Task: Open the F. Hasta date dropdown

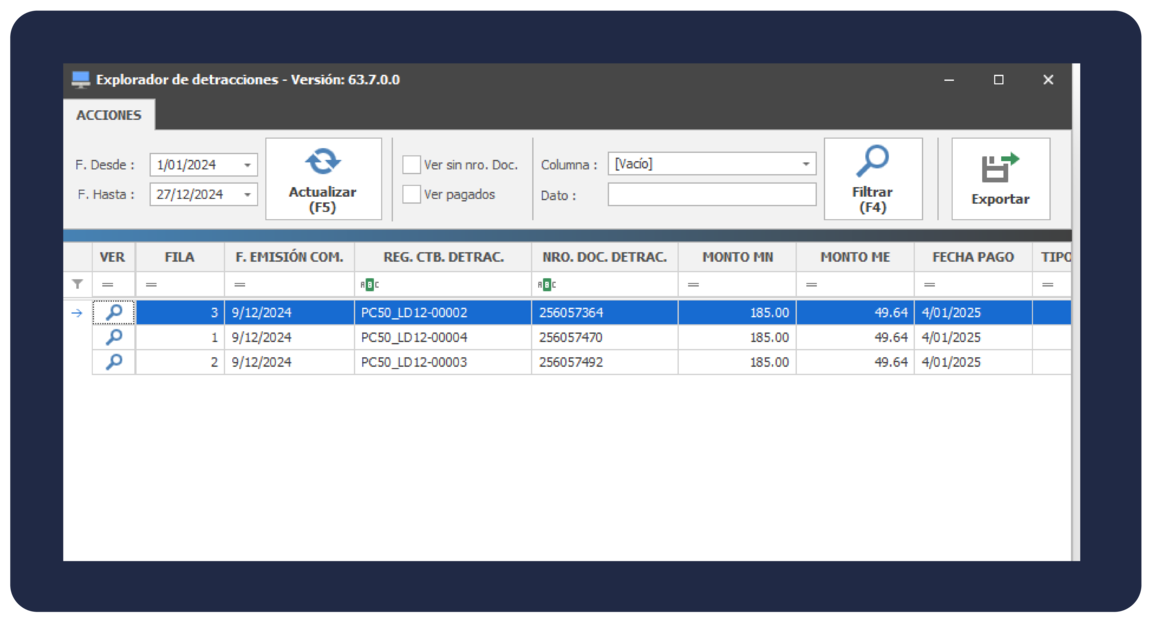Action: coord(247,195)
